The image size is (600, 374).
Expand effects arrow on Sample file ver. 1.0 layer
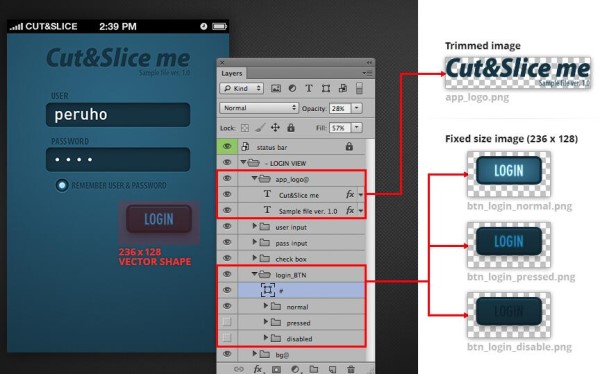[x=360, y=211]
